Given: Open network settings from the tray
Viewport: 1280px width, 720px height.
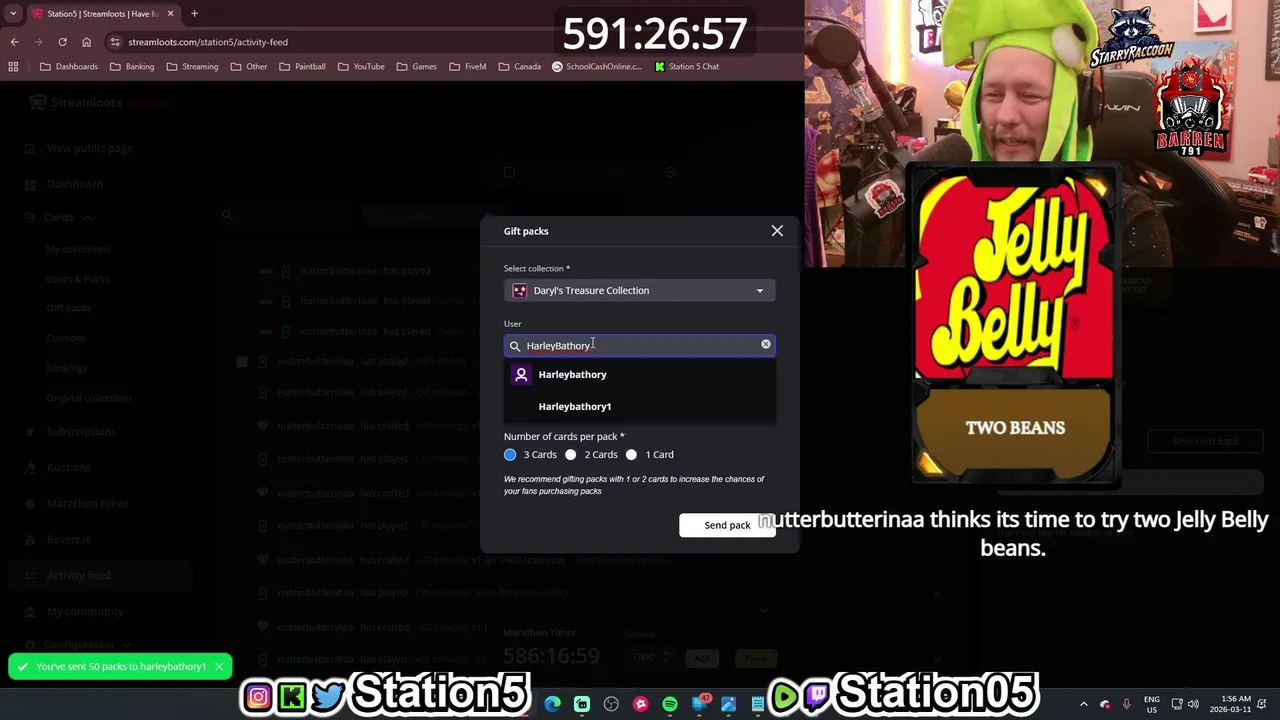Looking at the screenshot, I should (1177, 704).
